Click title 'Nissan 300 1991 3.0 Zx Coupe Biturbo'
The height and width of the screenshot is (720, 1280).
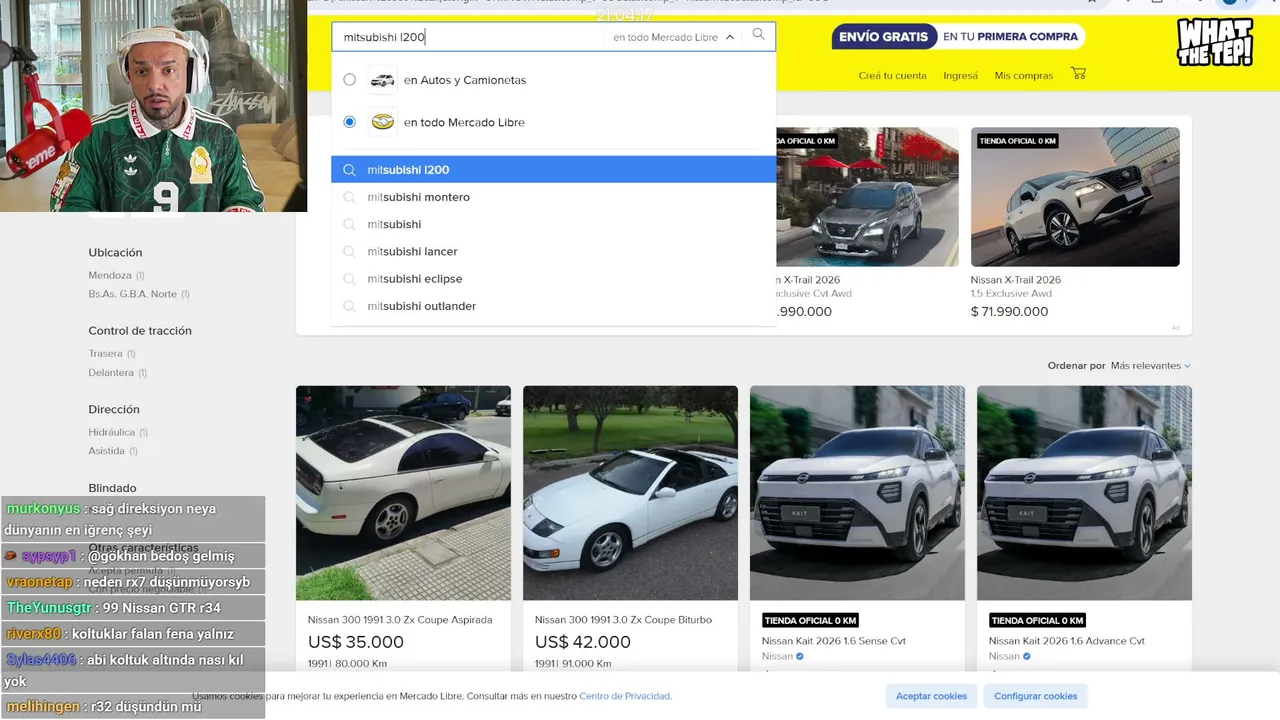pyautogui.click(x=623, y=620)
